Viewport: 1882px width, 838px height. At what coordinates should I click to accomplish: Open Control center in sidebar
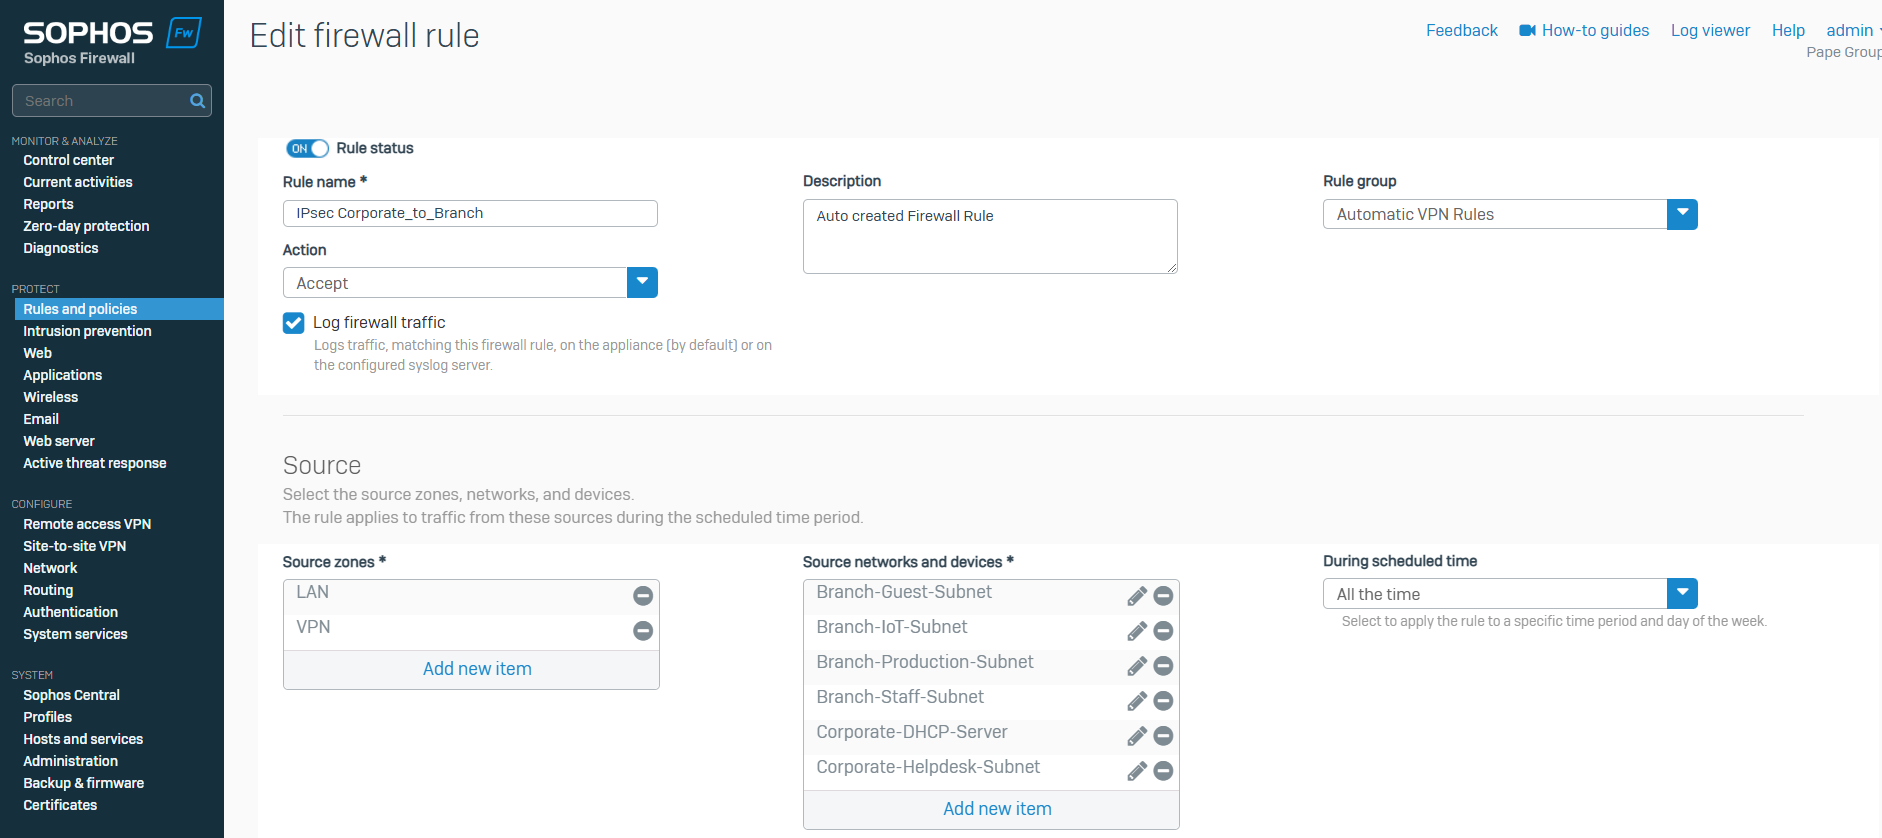tap(68, 160)
